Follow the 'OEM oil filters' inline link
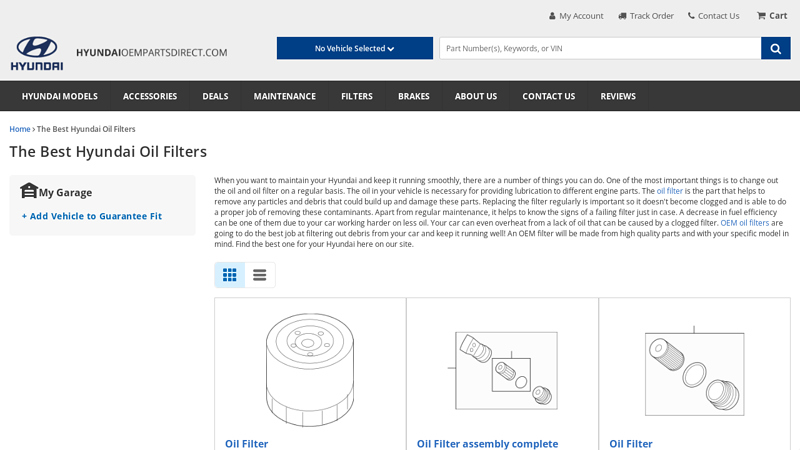This screenshot has width=800, height=450. point(744,223)
